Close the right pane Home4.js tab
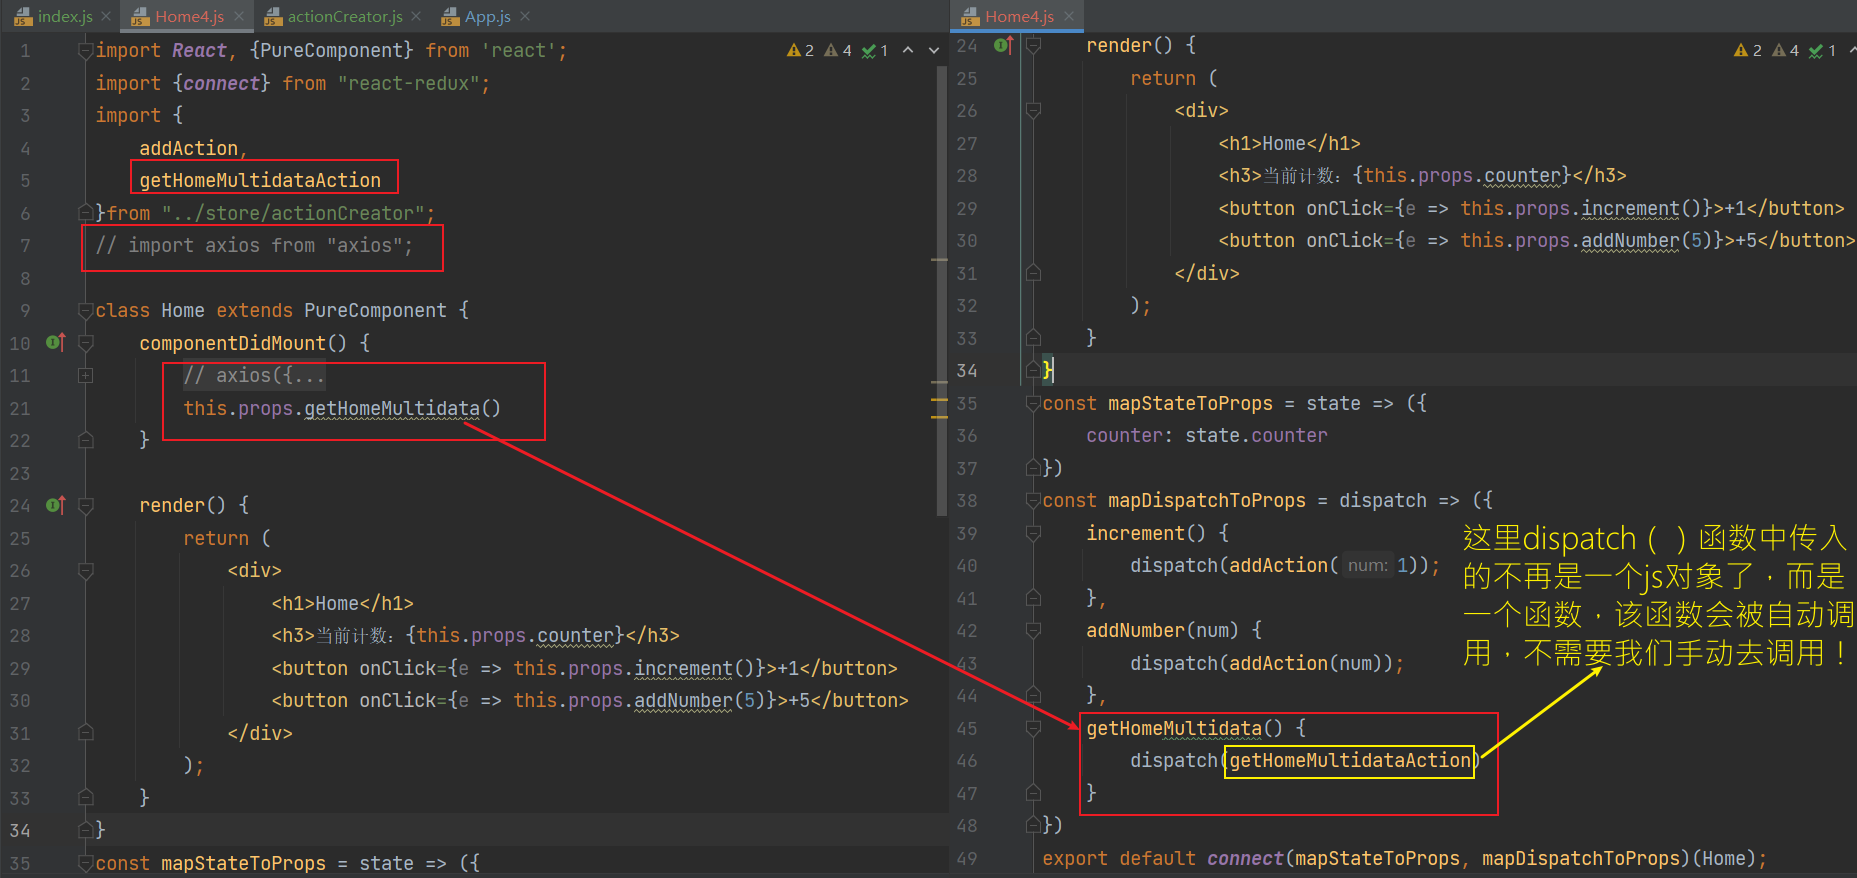This screenshot has height=878, width=1857. tap(1069, 16)
